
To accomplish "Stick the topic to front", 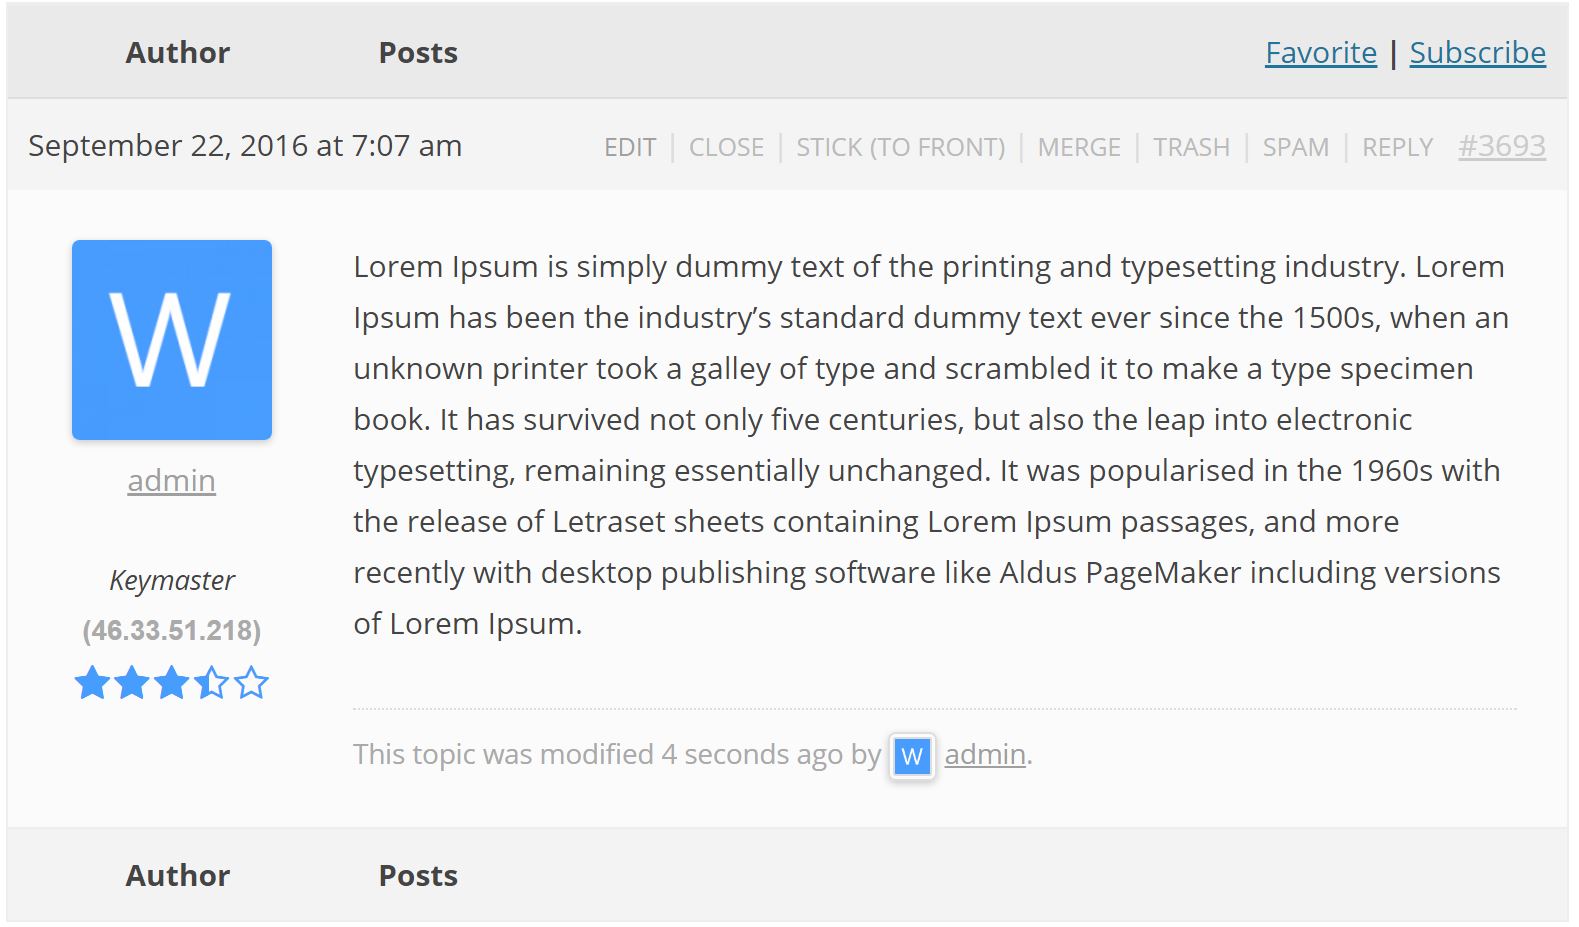I will point(900,147).
